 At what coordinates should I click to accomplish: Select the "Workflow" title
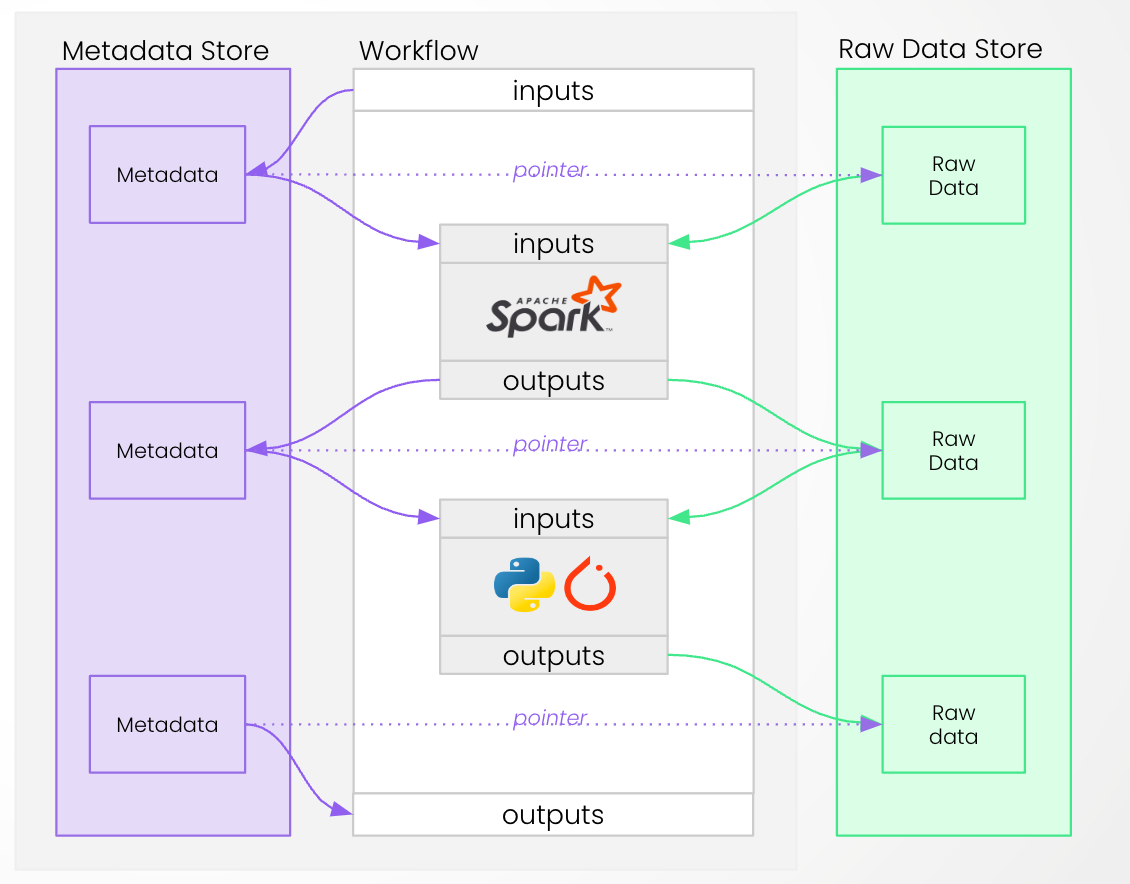pyautogui.click(x=419, y=50)
